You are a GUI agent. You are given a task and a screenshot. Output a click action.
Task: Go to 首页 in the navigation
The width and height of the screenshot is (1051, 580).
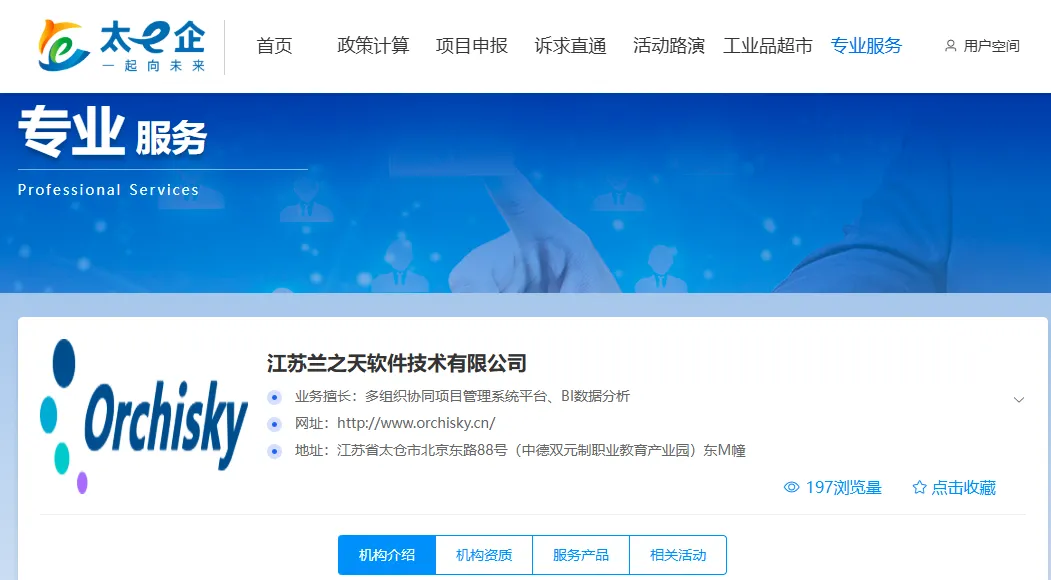274,46
